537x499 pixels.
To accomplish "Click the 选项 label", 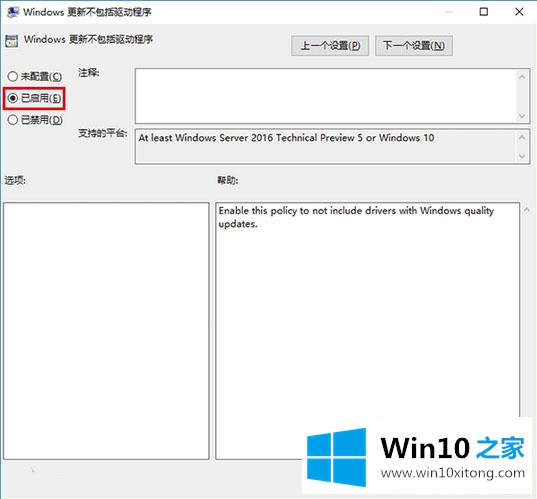I will point(15,180).
